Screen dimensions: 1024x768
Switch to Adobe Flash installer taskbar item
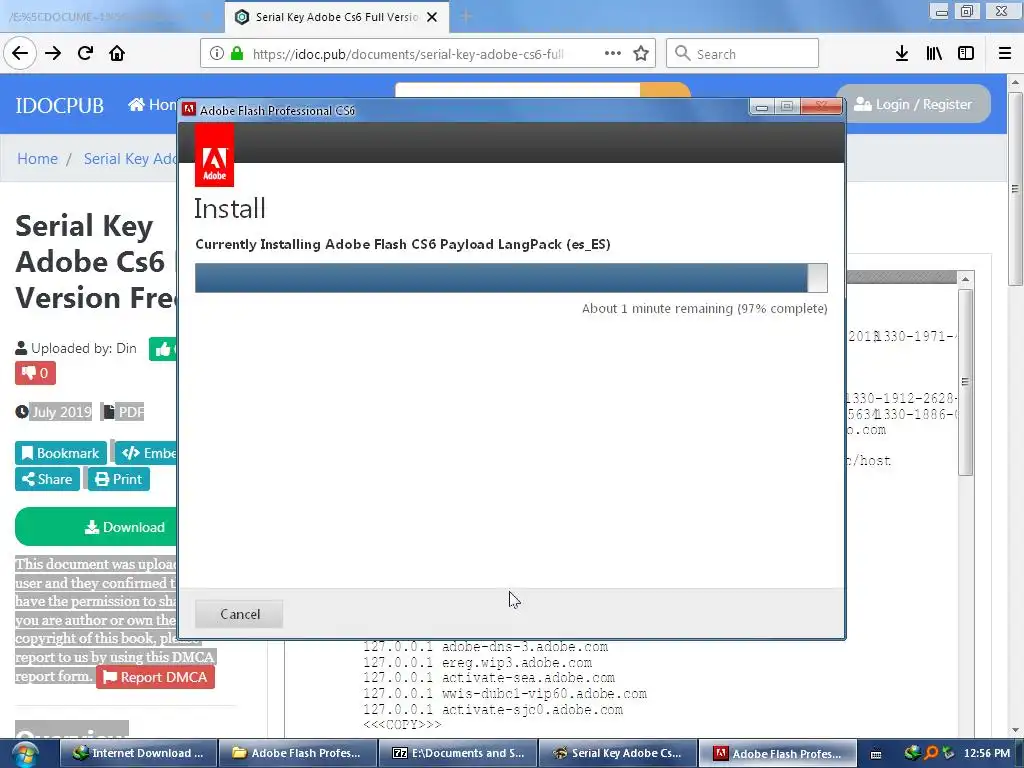click(777, 753)
